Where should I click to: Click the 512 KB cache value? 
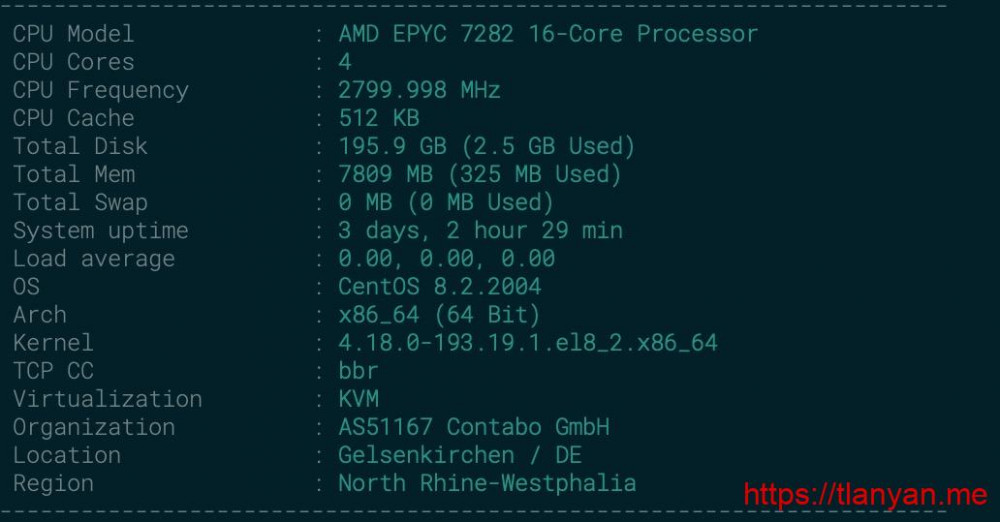(x=378, y=118)
